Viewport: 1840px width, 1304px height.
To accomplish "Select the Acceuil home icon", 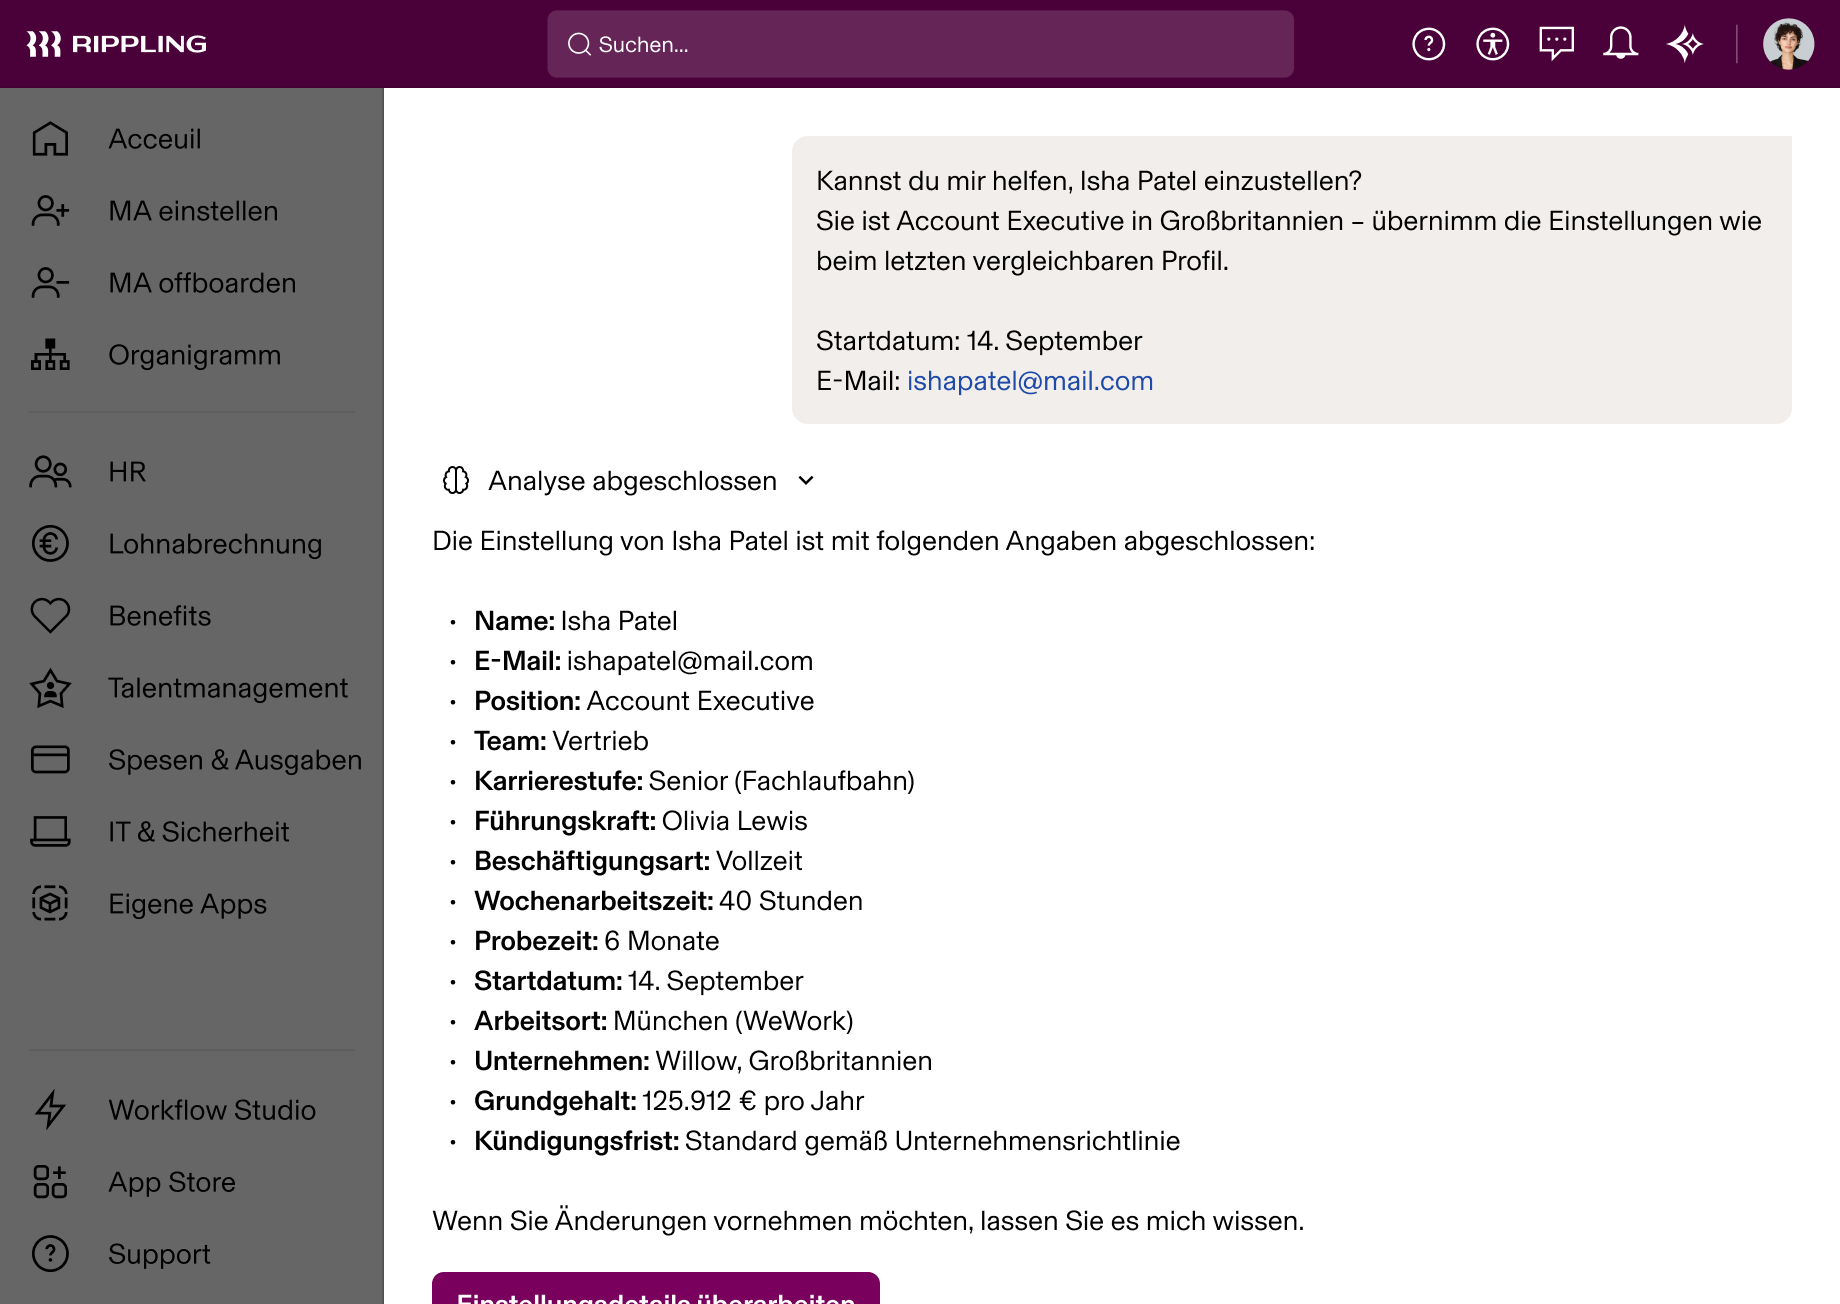I will point(49,139).
